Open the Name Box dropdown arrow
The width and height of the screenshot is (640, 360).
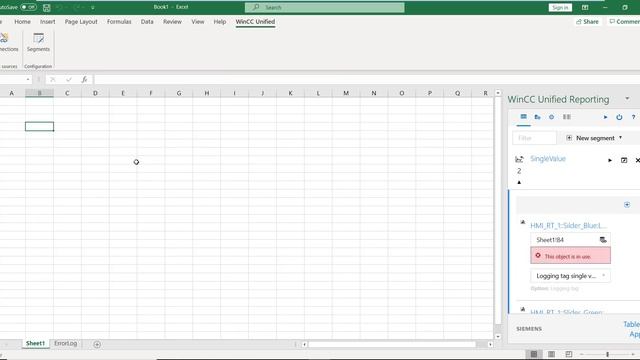tap(28, 80)
